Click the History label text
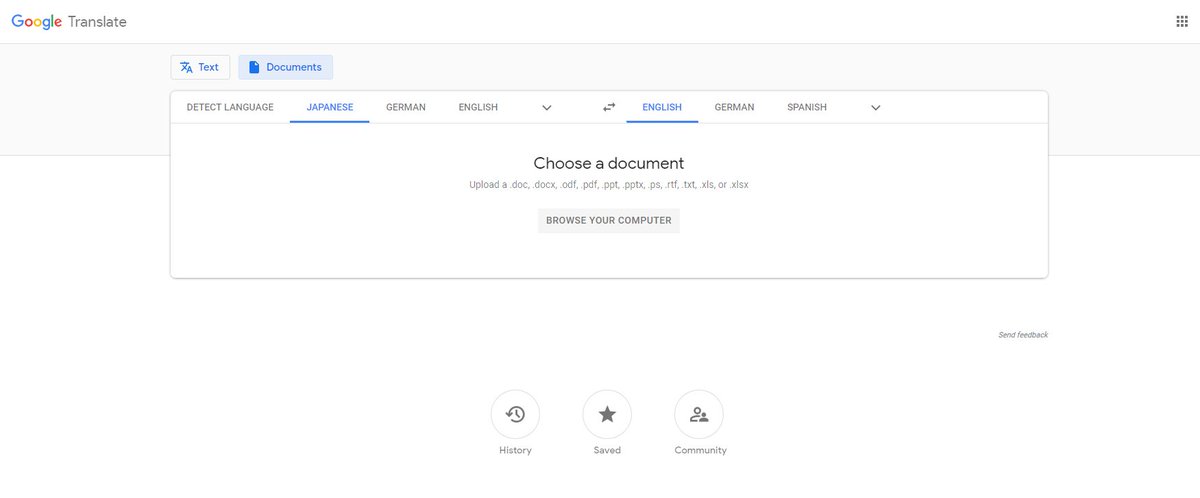This screenshot has height=498, width=1200. pos(515,450)
